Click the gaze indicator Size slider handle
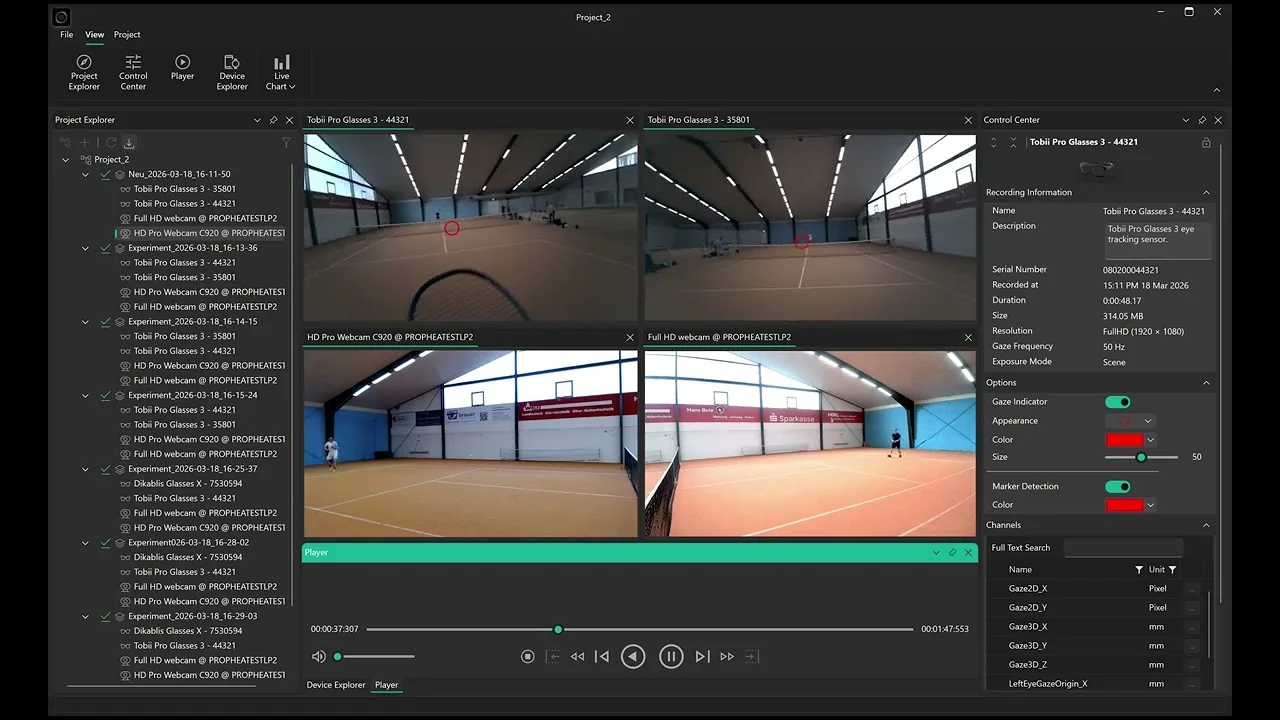Image resolution: width=1280 pixels, height=720 pixels. click(1141, 457)
